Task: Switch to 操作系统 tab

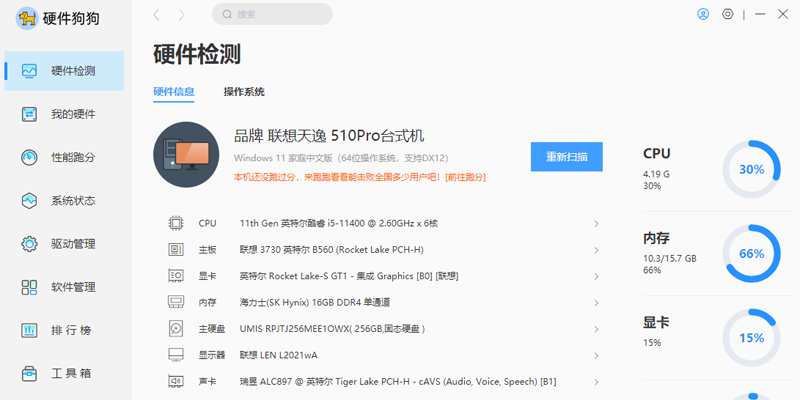Action: pos(244,92)
